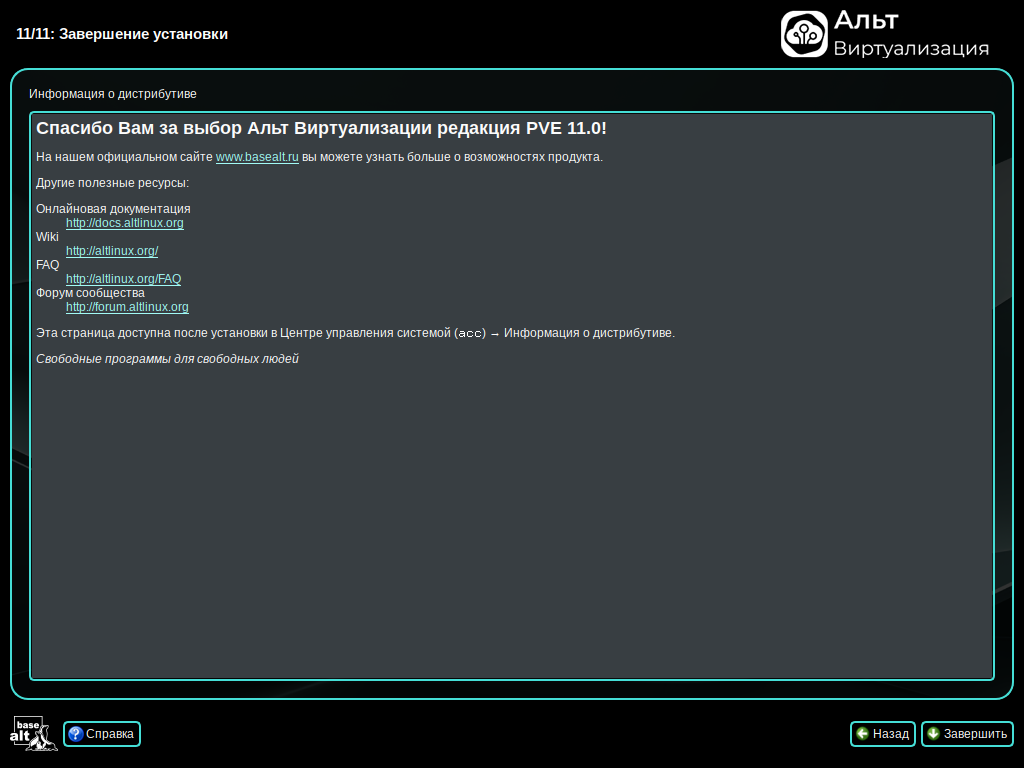The width and height of the screenshot is (1024, 768).
Task: Click the green down arrow icon
Action: tap(933, 734)
